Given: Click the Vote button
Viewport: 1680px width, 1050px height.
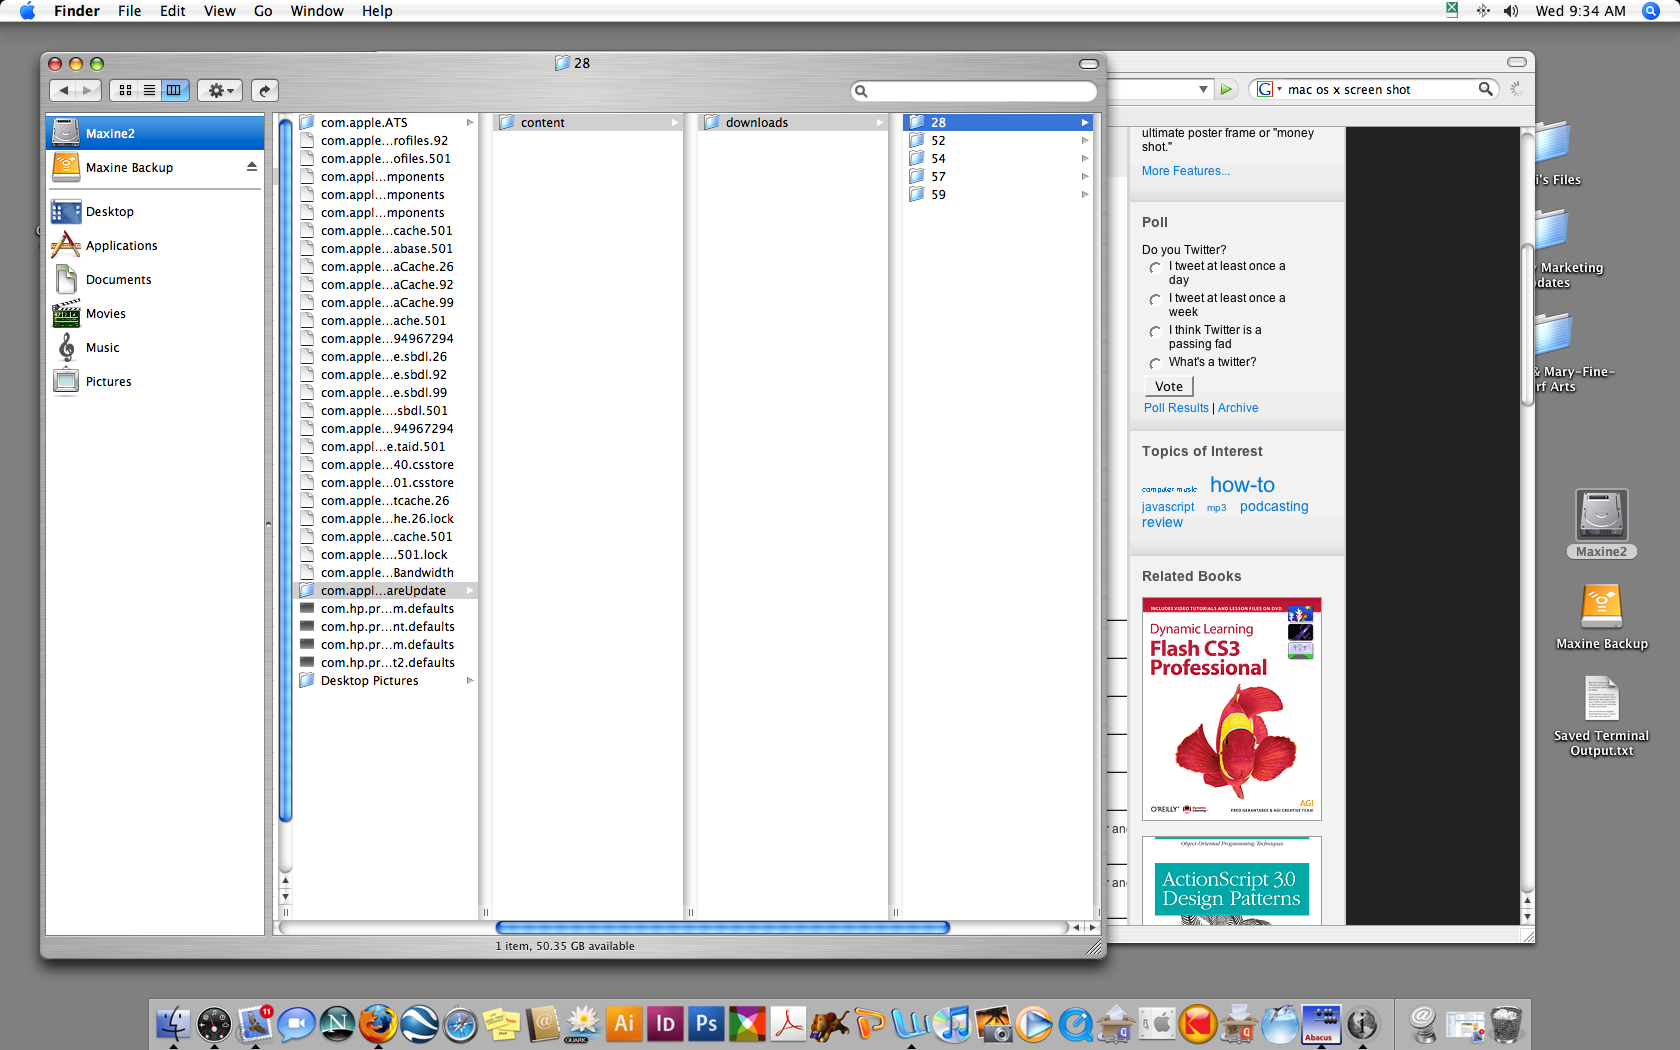Looking at the screenshot, I should 1168,386.
